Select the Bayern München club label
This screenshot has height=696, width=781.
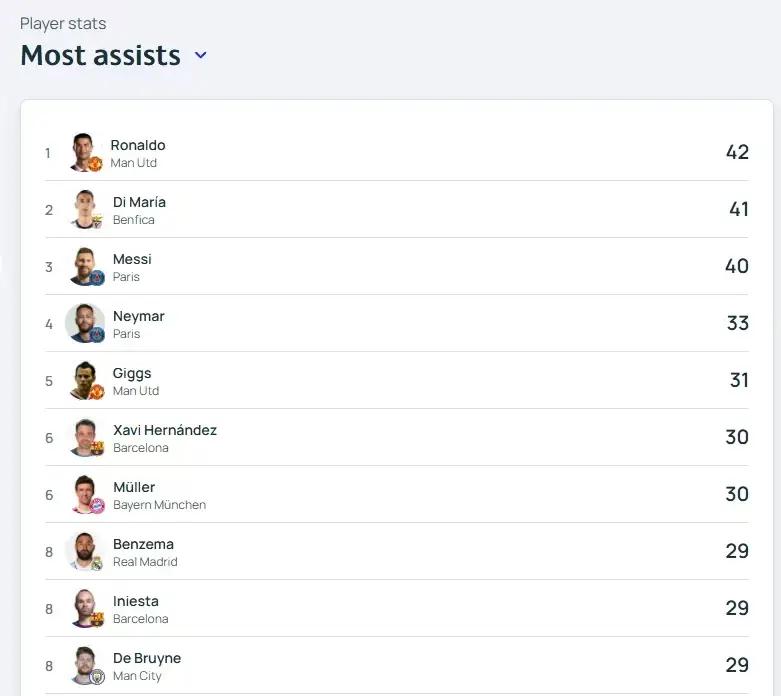coord(159,505)
